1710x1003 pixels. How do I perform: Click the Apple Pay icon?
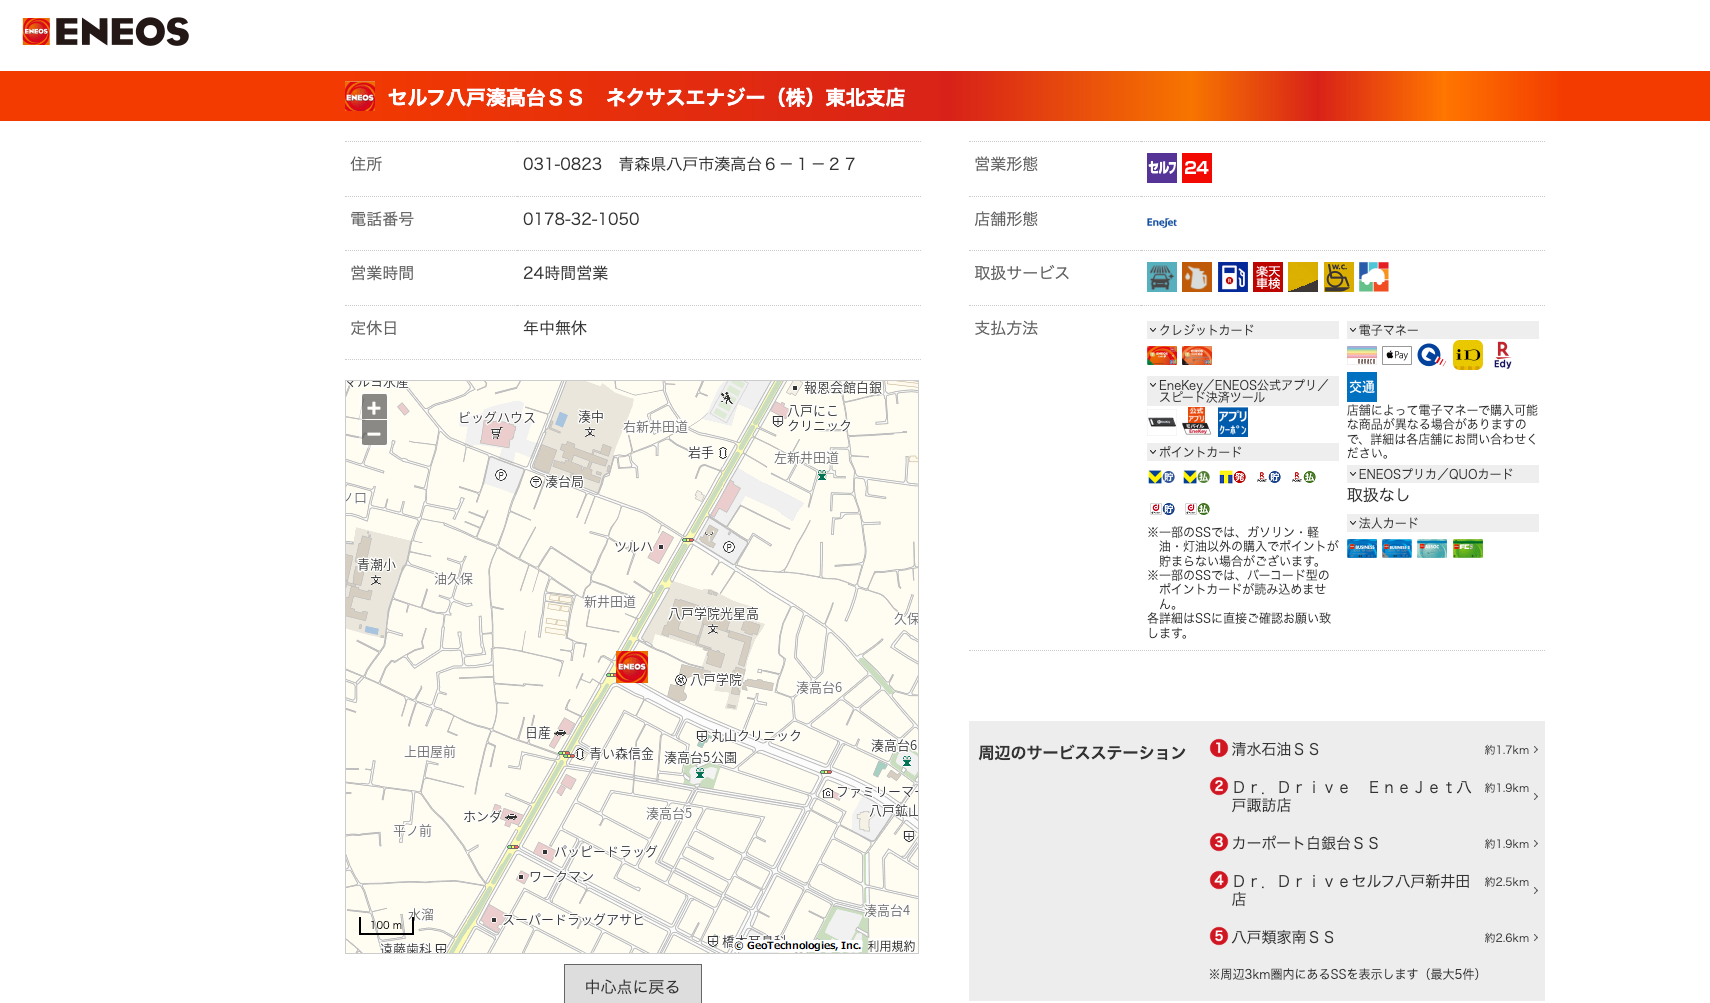click(1397, 355)
